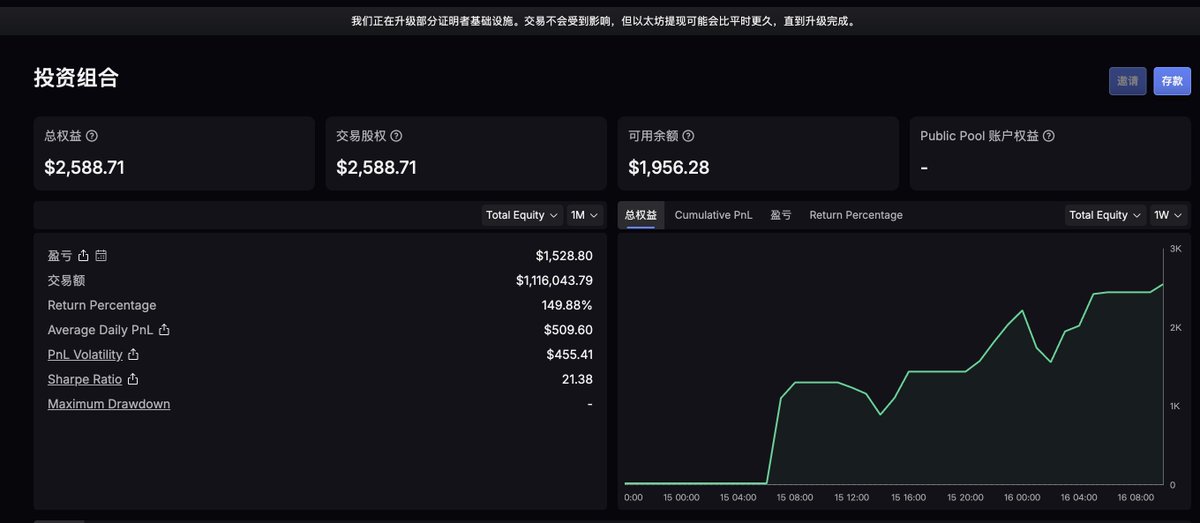
Task: Click the $1,956.28 available balance value
Action: (669, 168)
